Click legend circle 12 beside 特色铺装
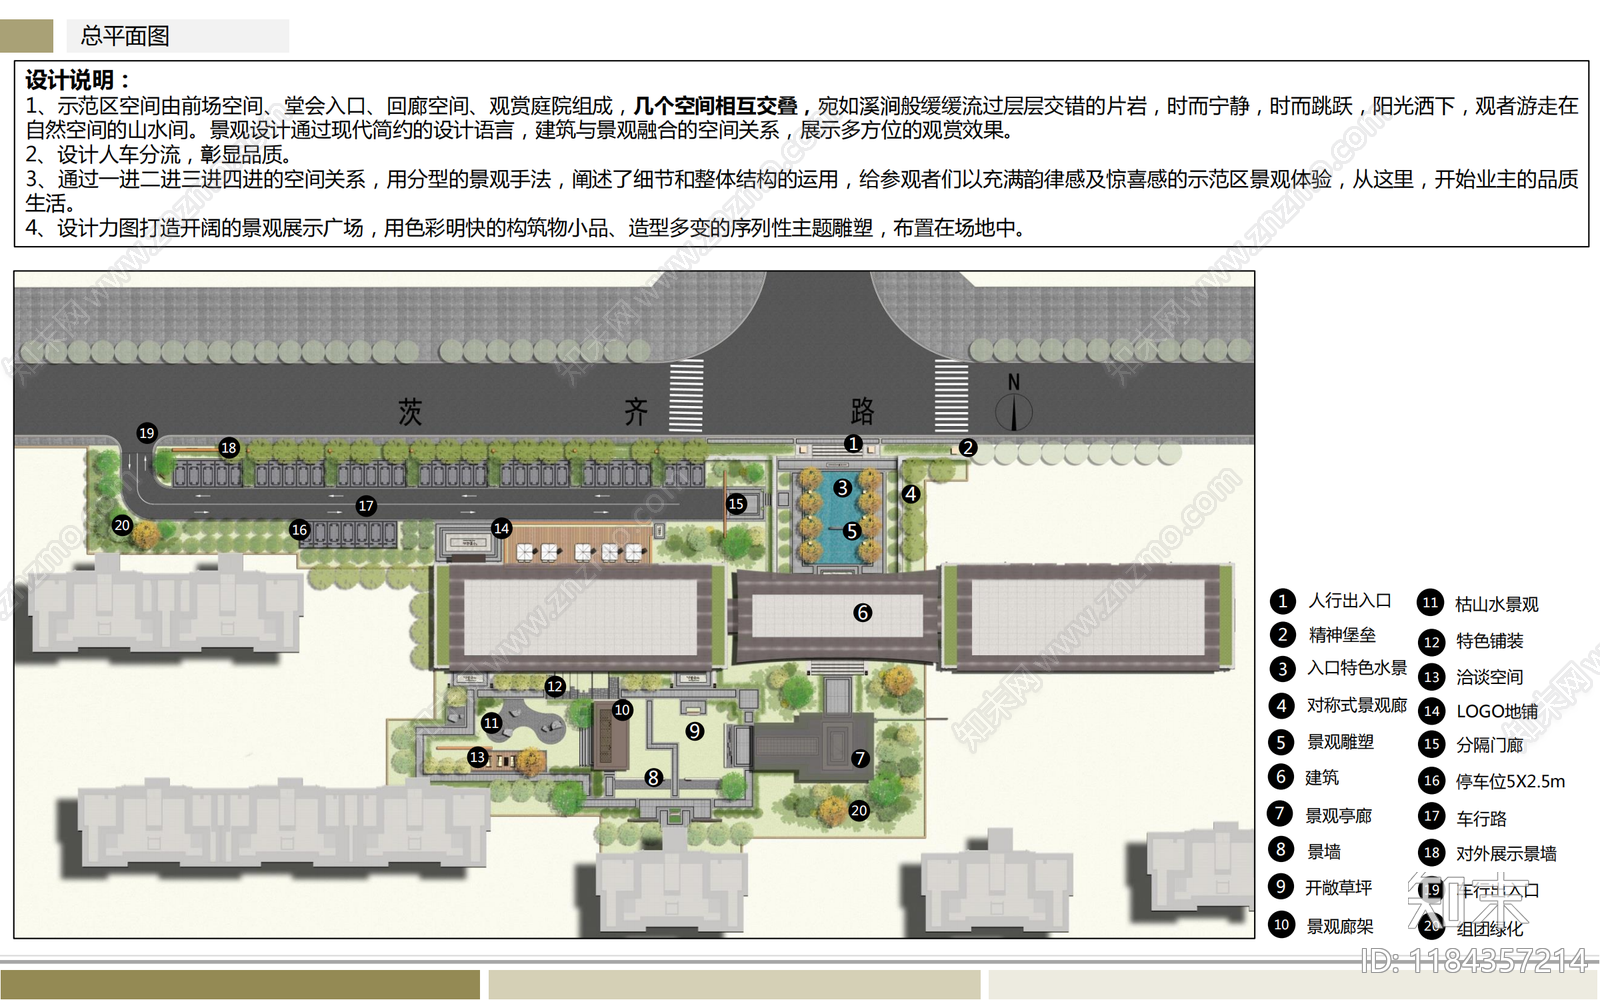The width and height of the screenshot is (1600, 1000). point(1431,642)
